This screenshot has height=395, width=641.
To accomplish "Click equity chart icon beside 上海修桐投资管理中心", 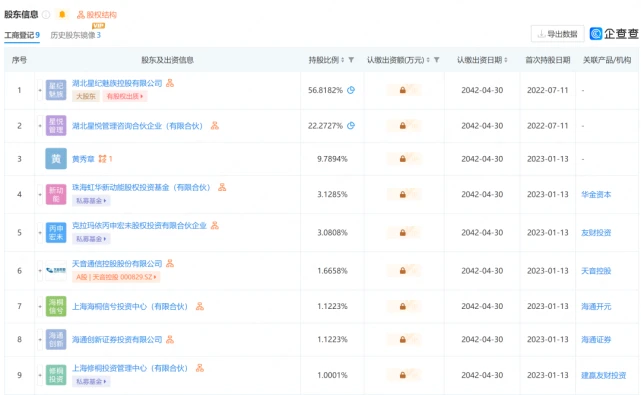I will [200, 368].
